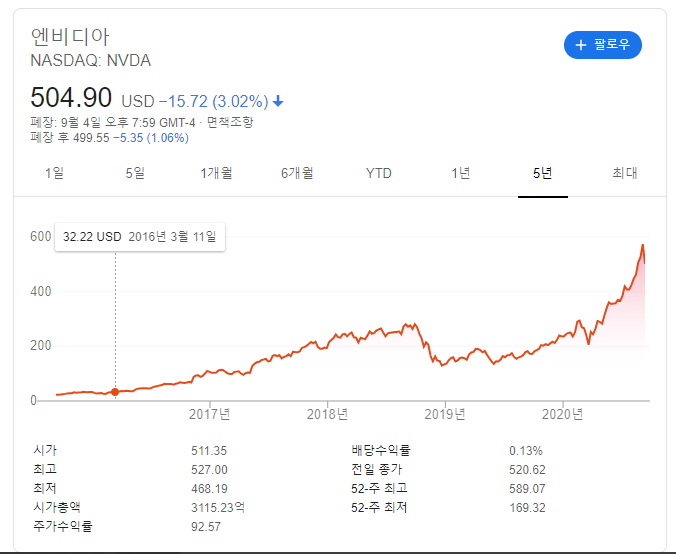Click the 2017년 axis label

210,414
